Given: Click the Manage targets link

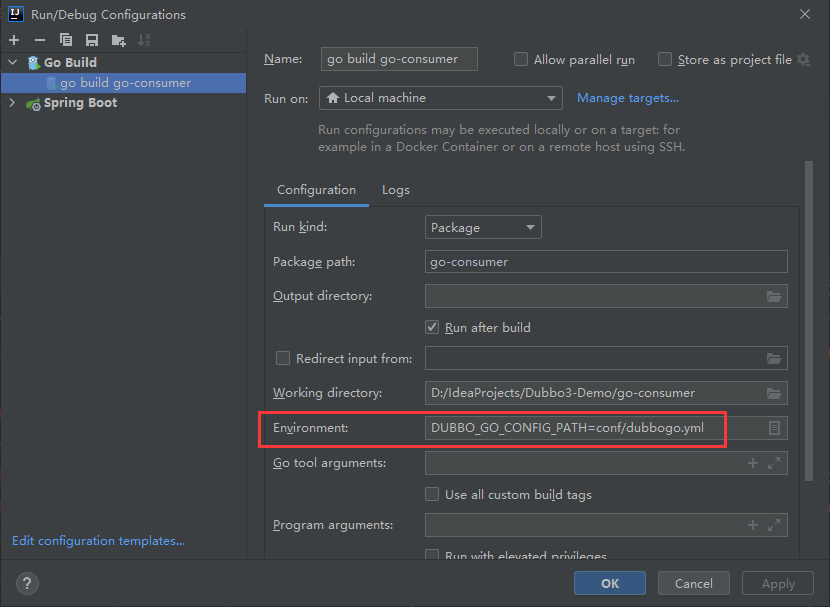Looking at the screenshot, I should [628, 98].
